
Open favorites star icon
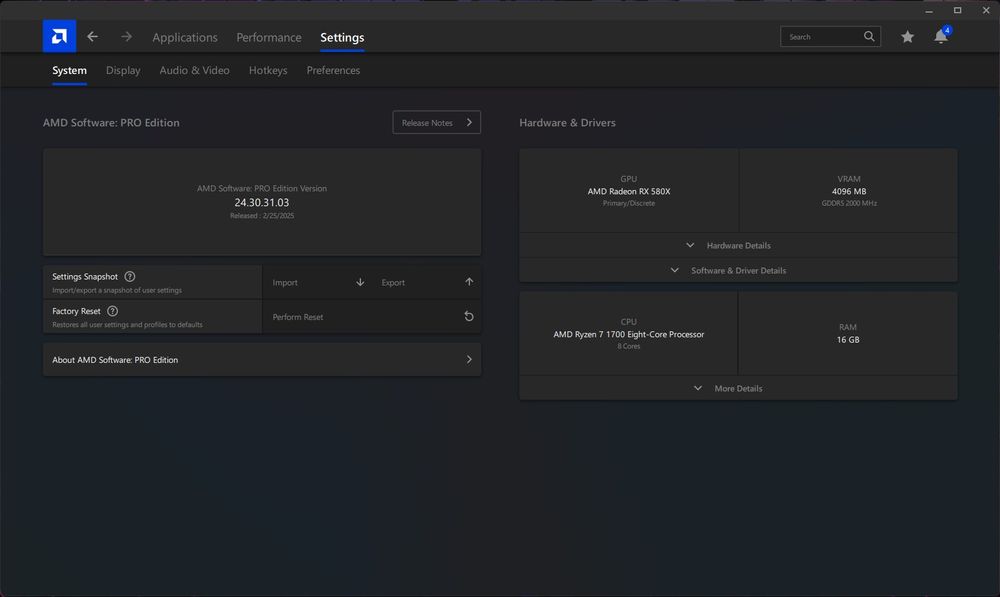coord(907,37)
